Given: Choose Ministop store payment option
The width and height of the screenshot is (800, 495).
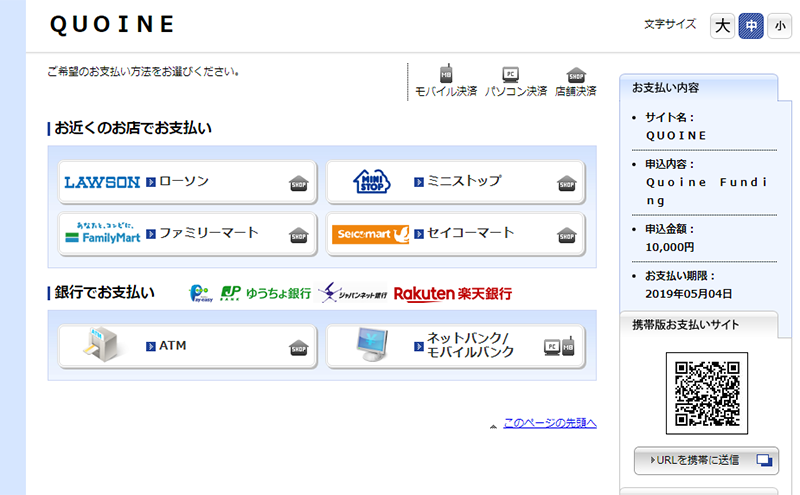Looking at the screenshot, I should (x=455, y=182).
